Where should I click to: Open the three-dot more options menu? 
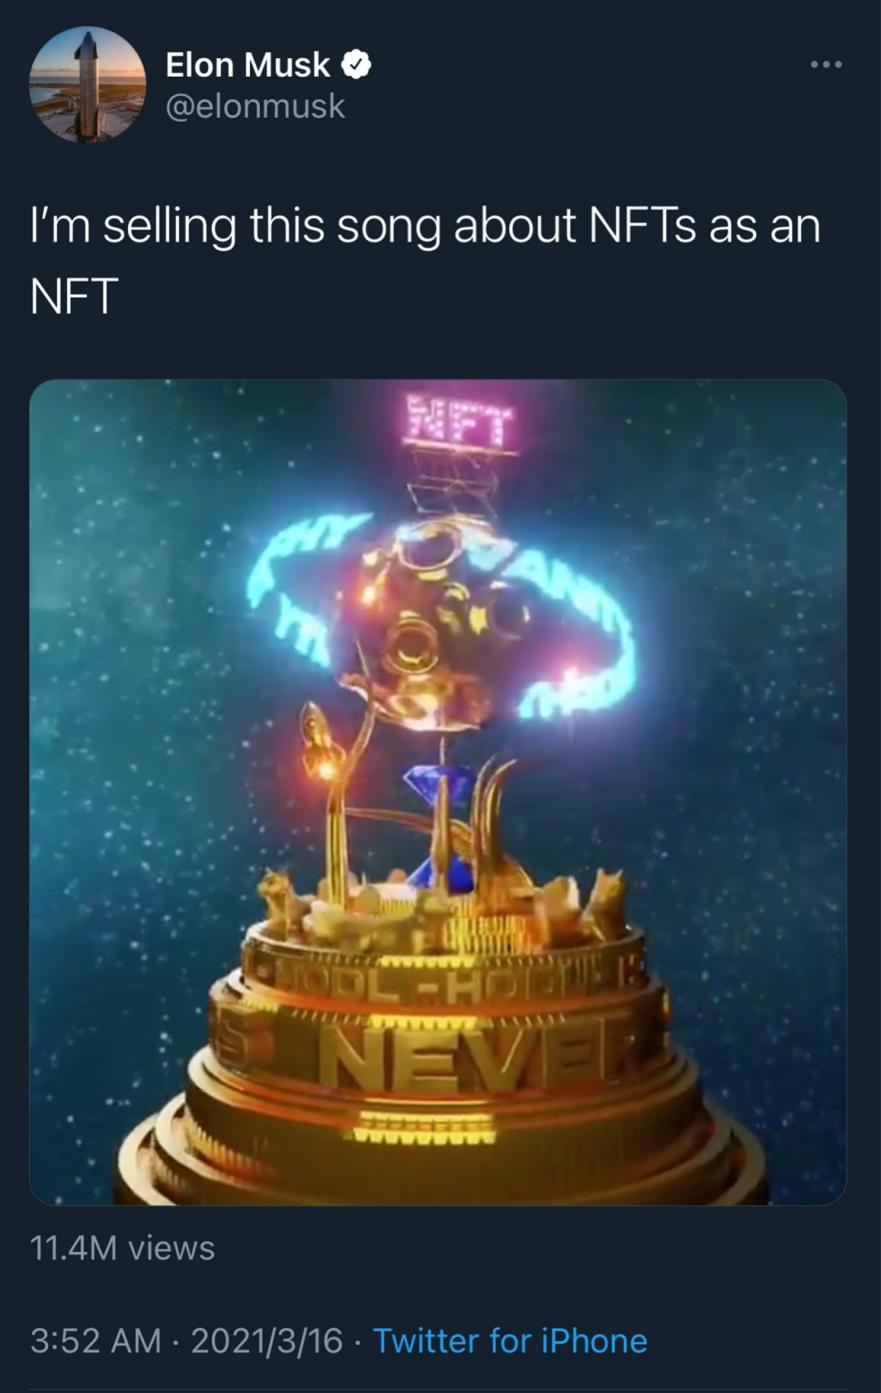click(827, 65)
